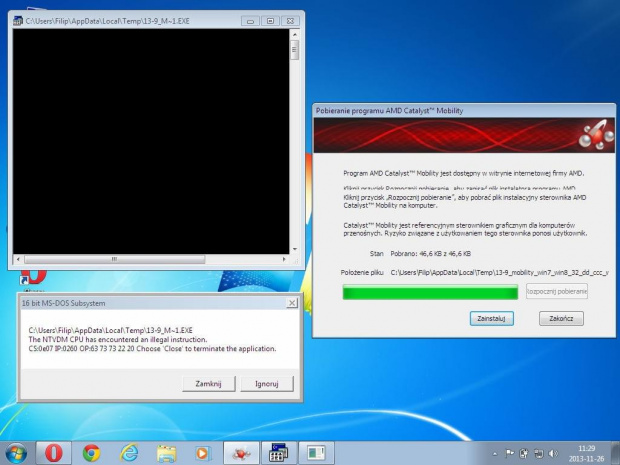Open Windows Explorer folder icon in taskbar

(x=166, y=453)
